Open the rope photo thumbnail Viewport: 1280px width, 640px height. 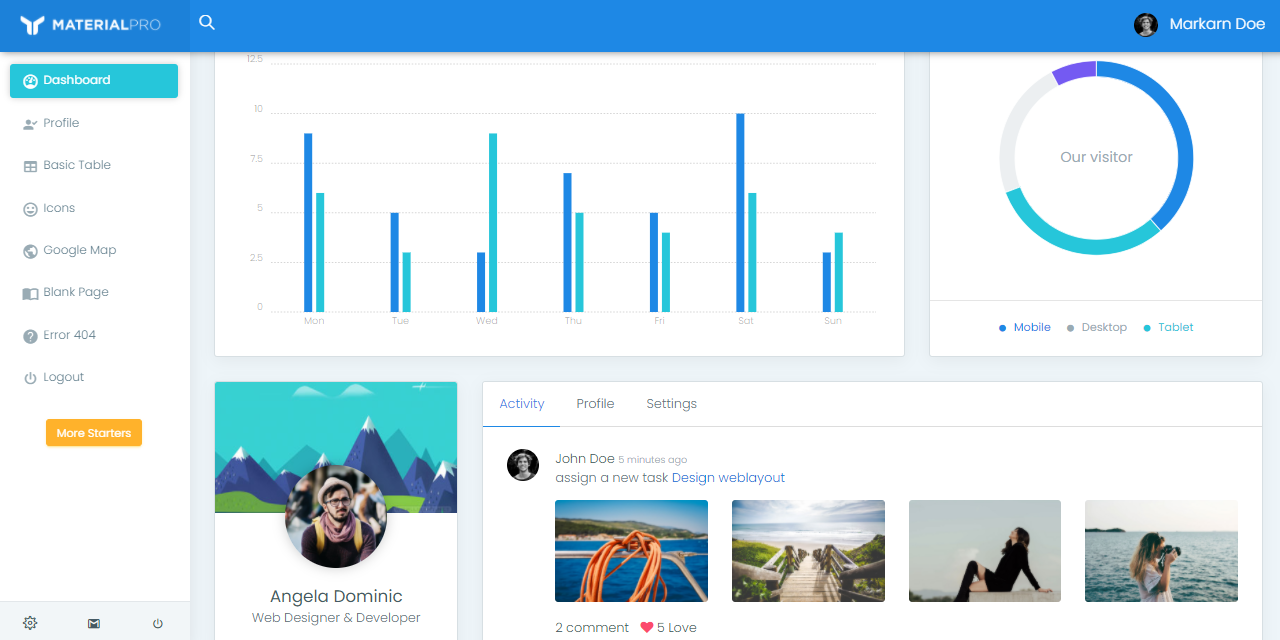coord(631,551)
